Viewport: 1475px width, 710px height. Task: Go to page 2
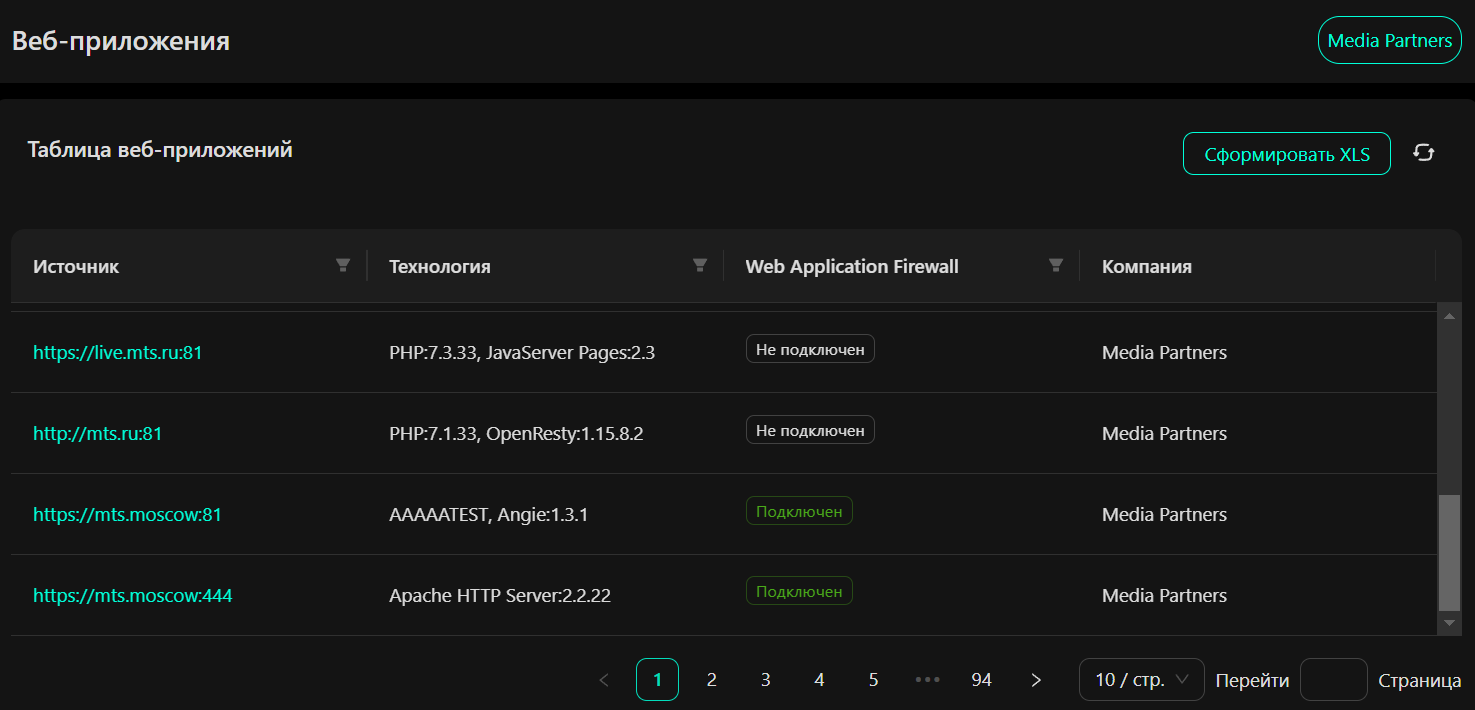[x=711, y=680]
